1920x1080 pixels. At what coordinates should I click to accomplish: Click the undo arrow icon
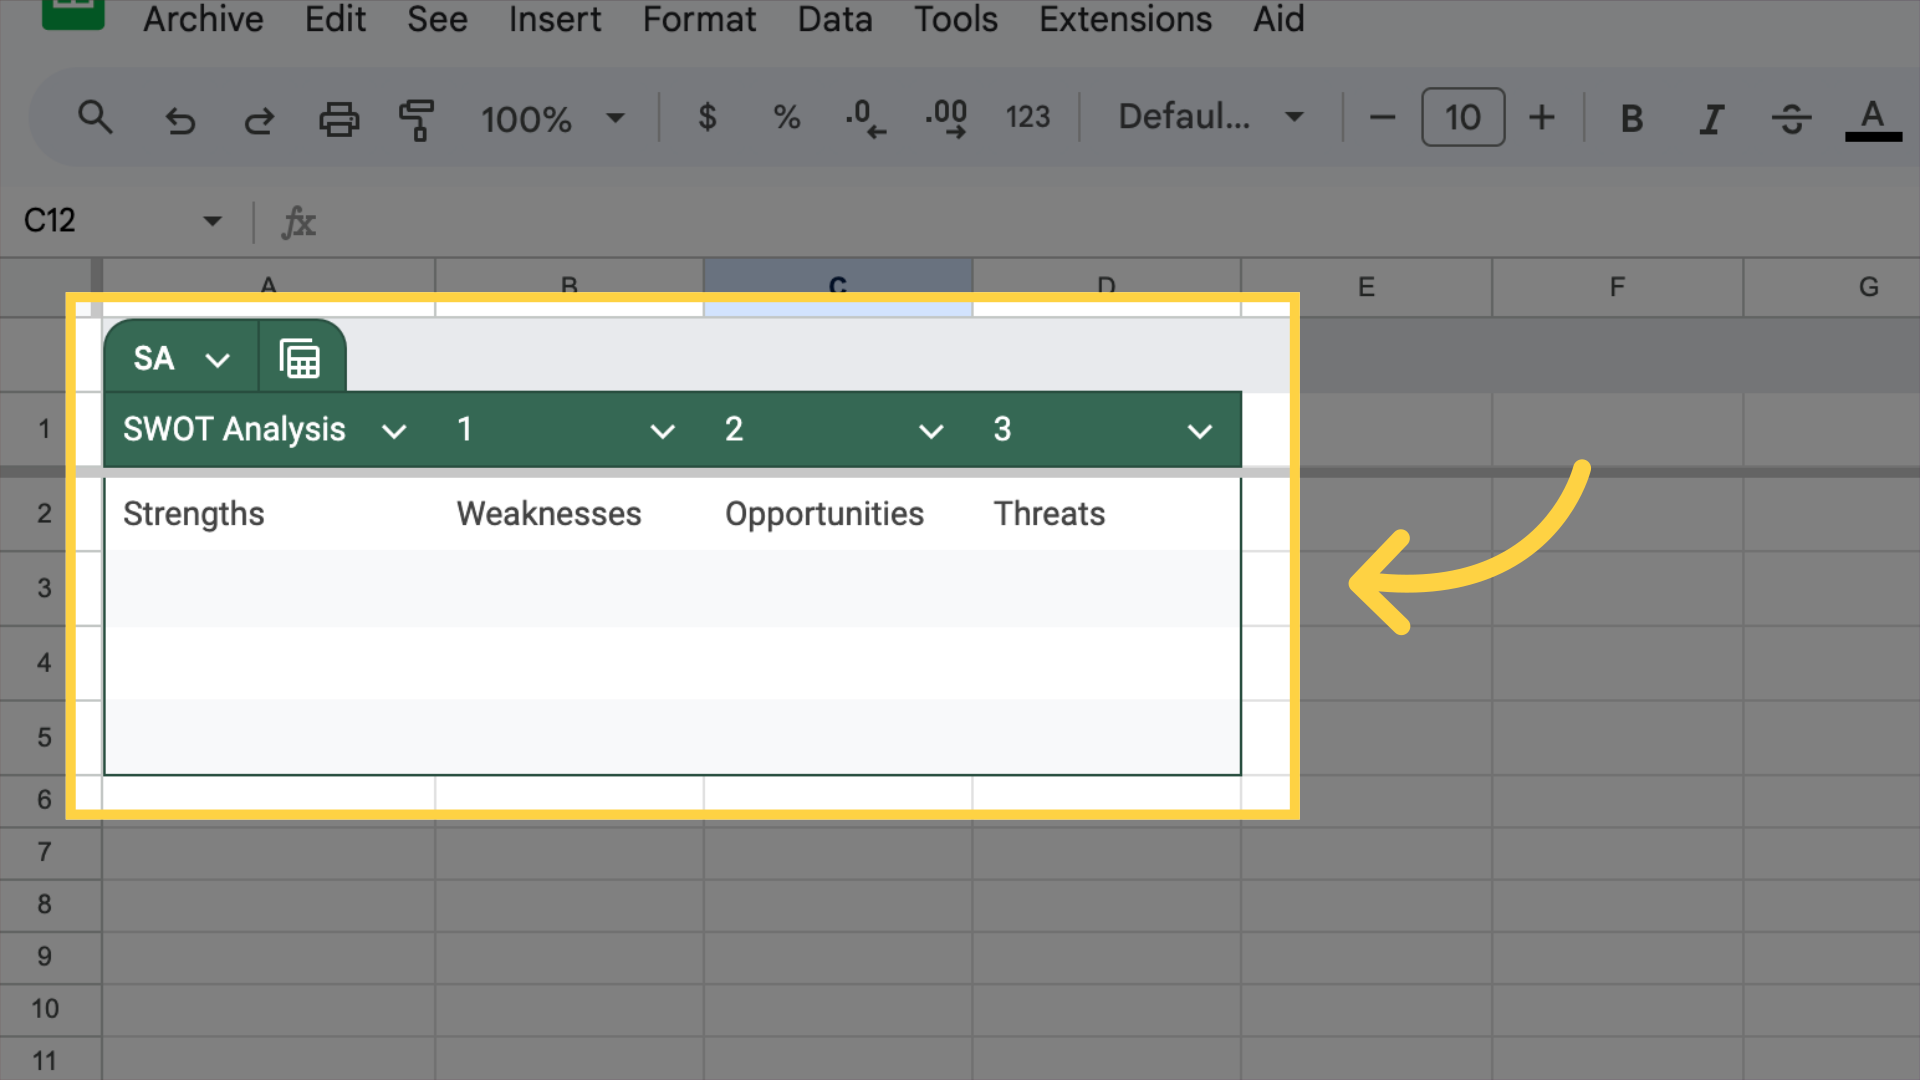pos(180,120)
